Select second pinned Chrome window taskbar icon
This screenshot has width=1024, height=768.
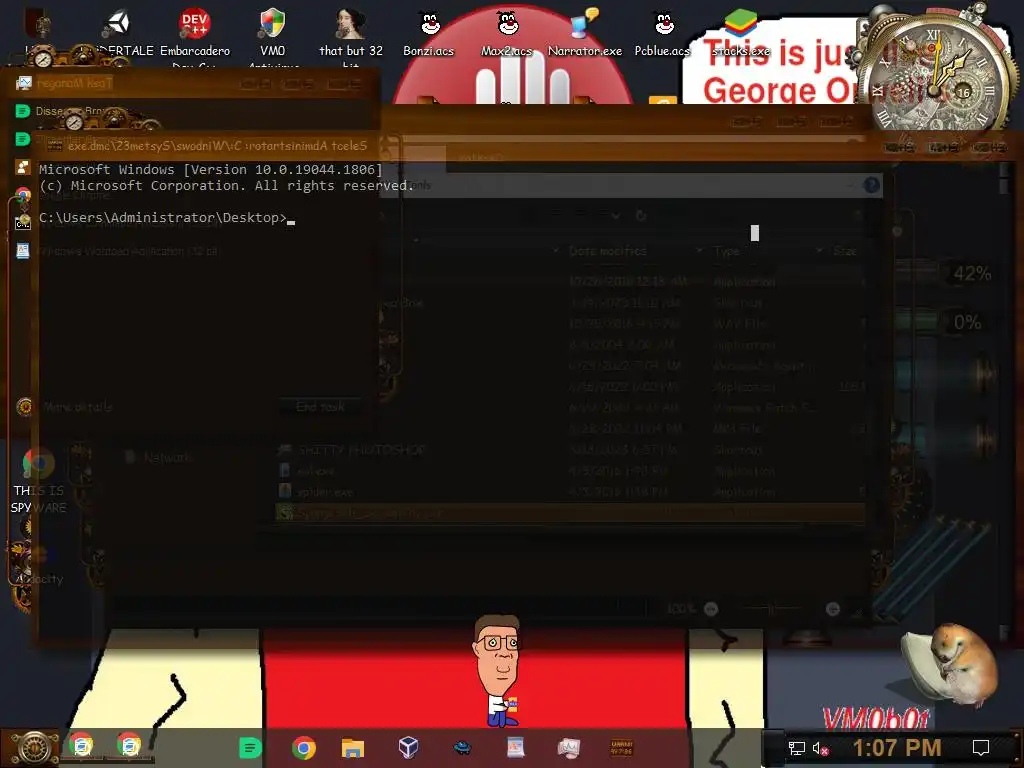[x=129, y=746]
